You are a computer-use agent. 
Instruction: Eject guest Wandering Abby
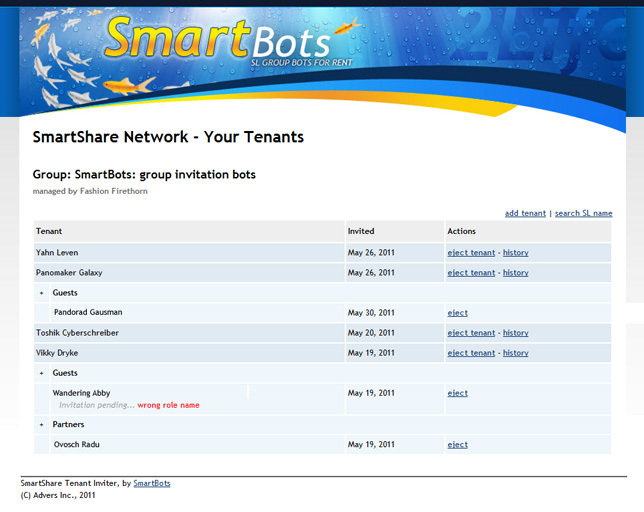tap(458, 393)
